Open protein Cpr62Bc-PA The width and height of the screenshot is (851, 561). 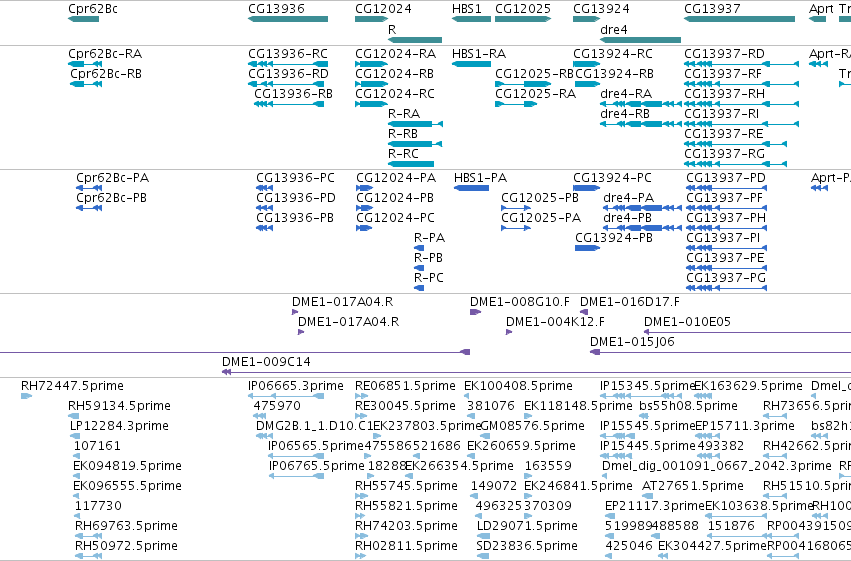(112, 178)
